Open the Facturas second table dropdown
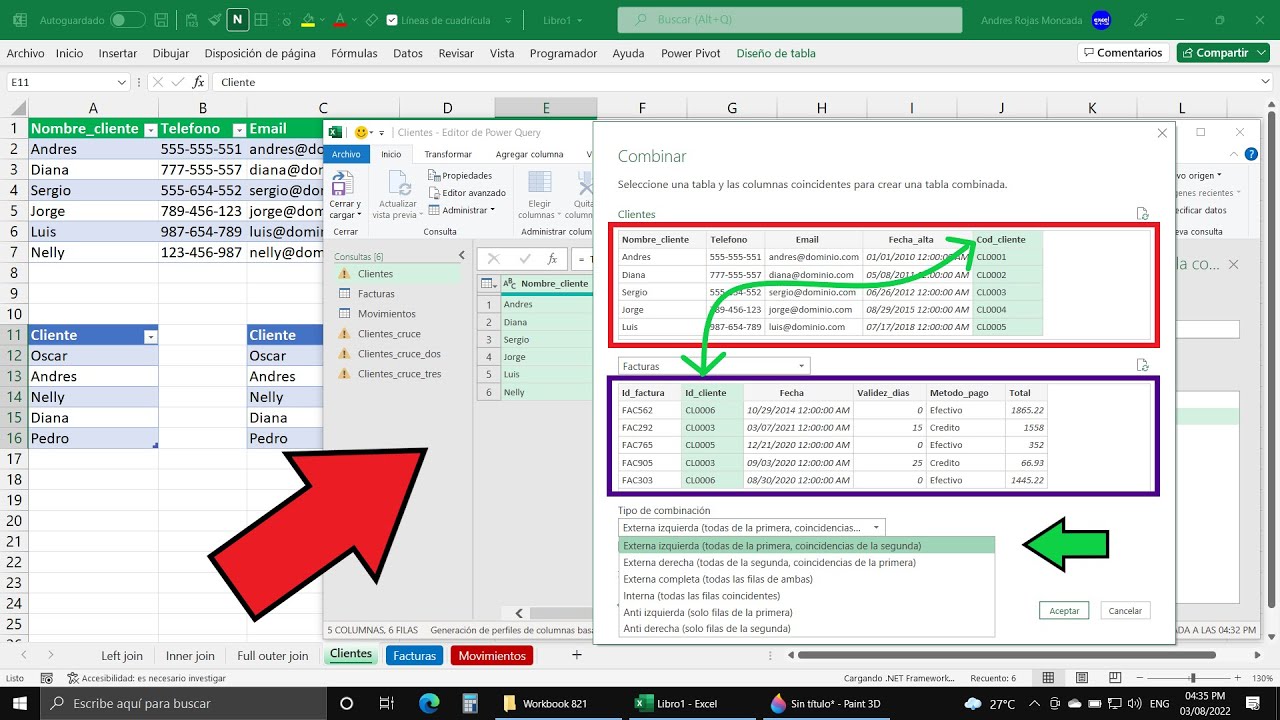The width and height of the screenshot is (1280, 720). point(714,366)
